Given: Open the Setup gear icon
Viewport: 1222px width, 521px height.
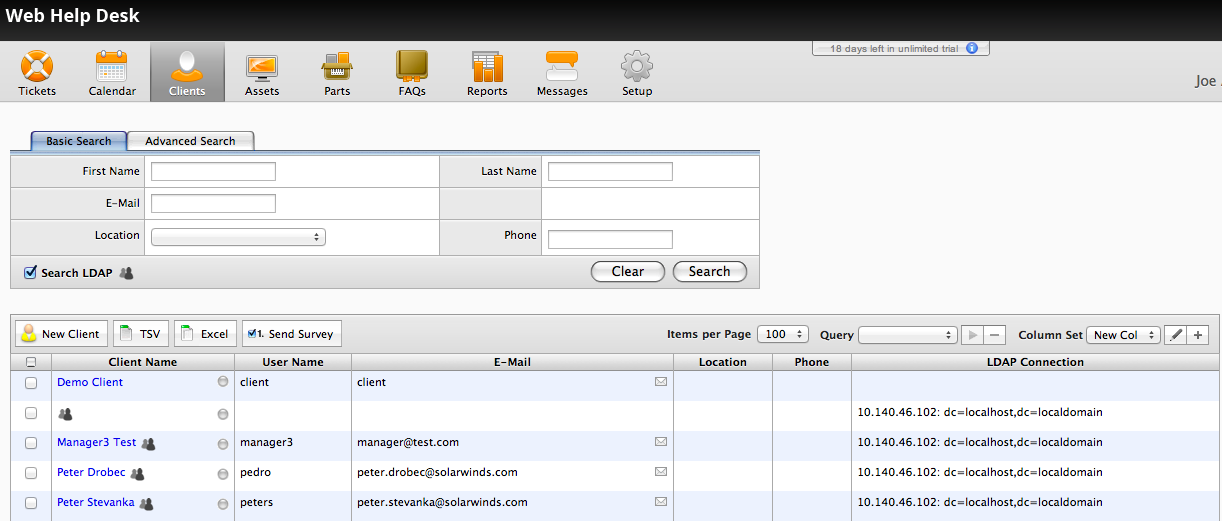Looking at the screenshot, I should coord(637,67).
